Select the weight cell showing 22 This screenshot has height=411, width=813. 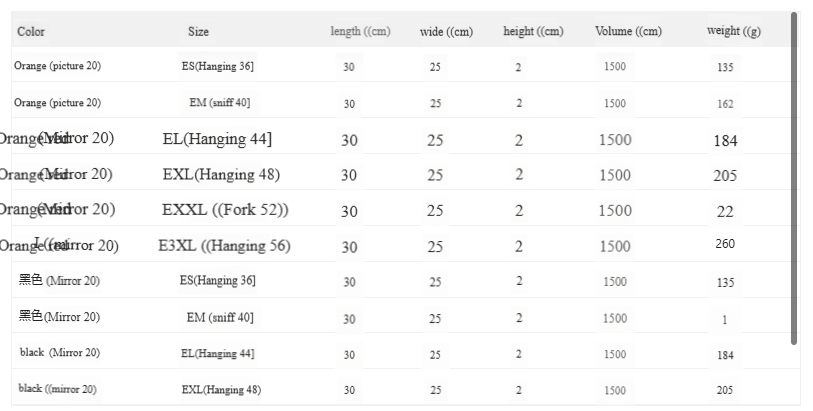coord(725,211)
